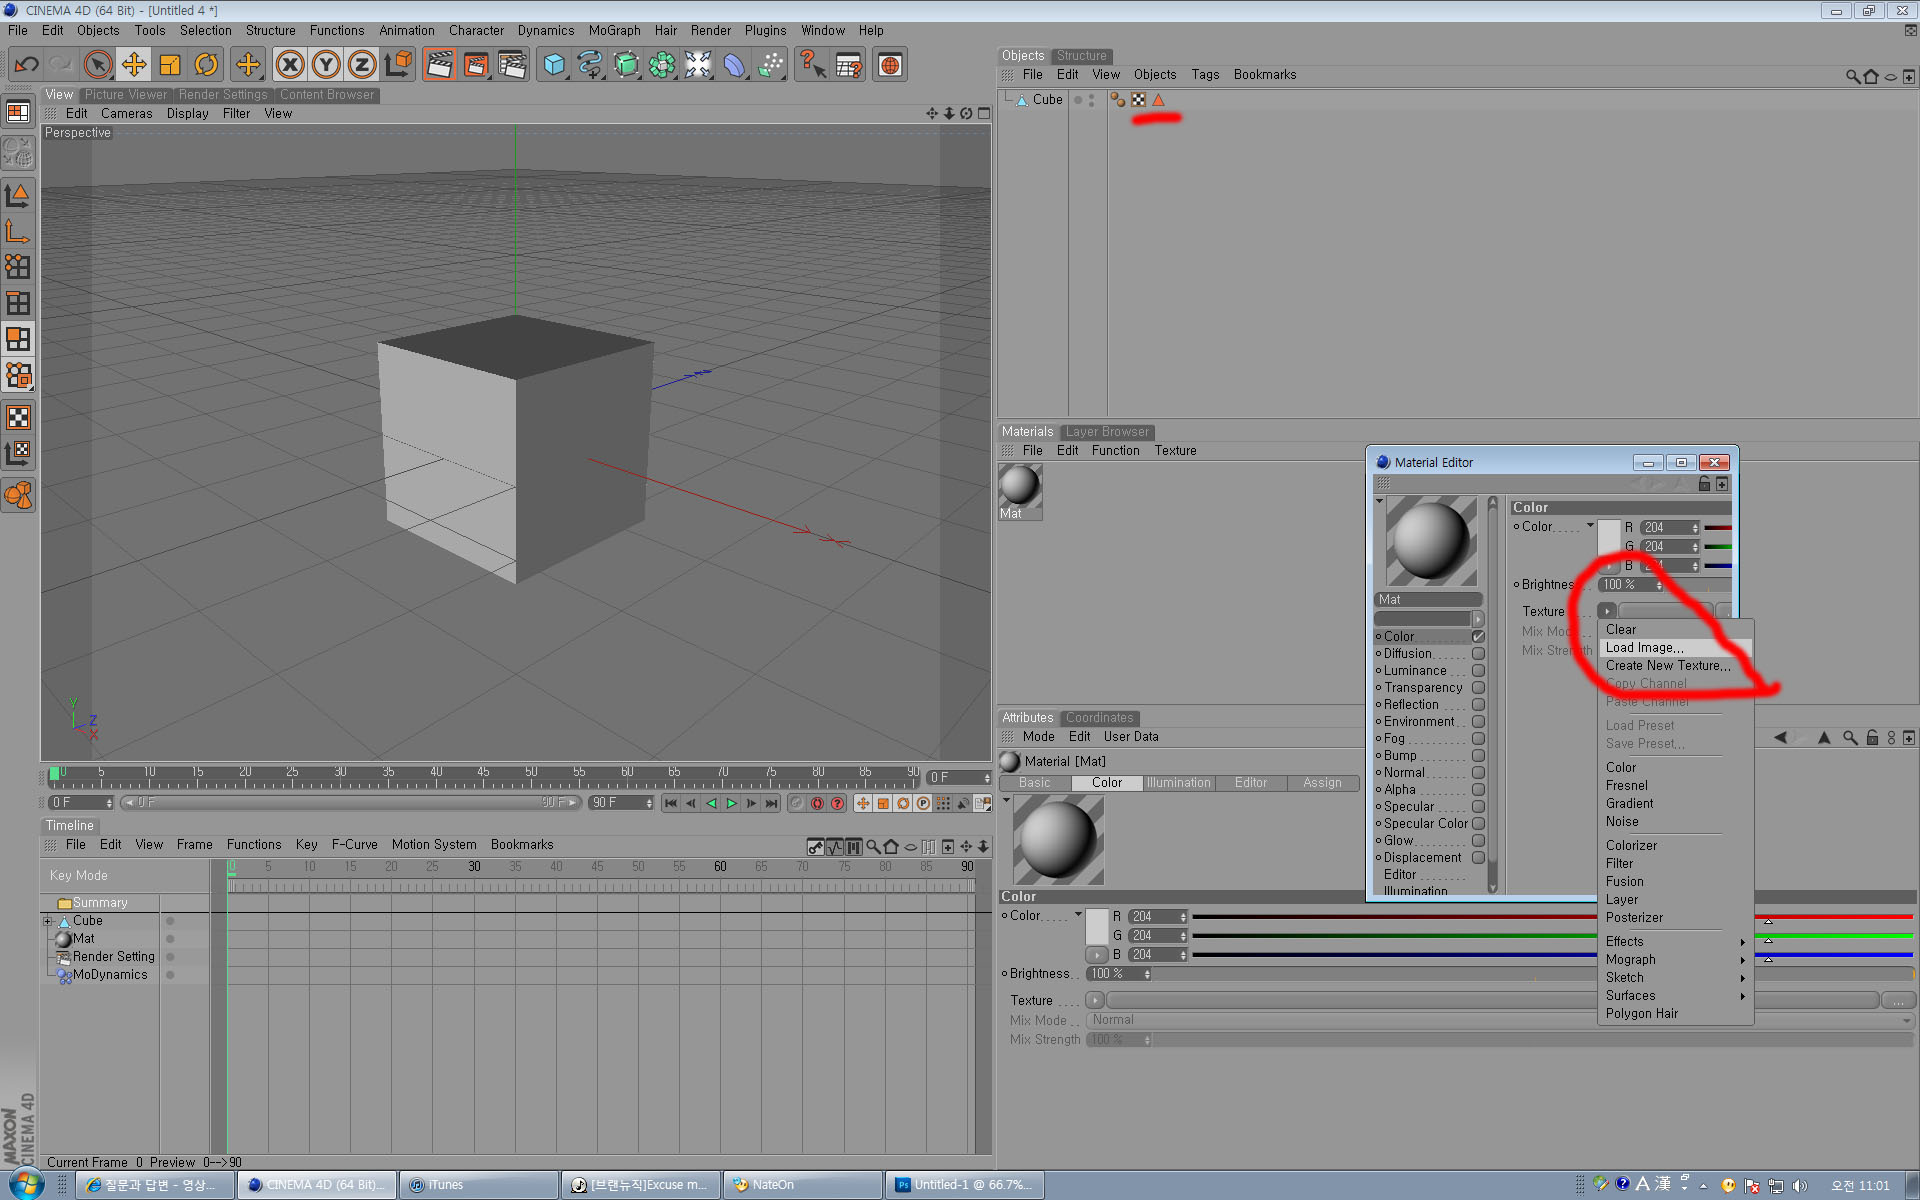Click the checkerboard texture tag on Cube

(x=1138, y=100)
